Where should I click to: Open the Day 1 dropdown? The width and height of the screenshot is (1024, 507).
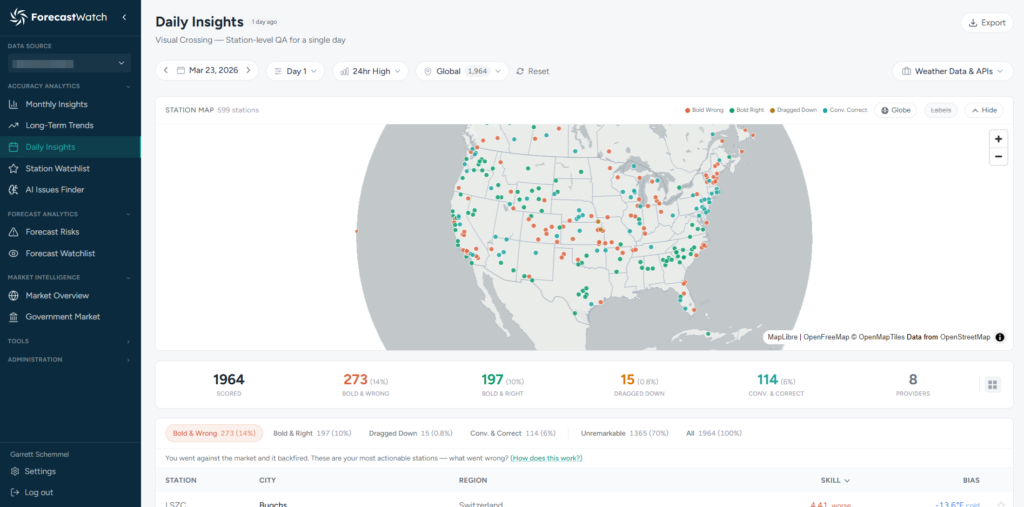pyautogui.click(x=300, y=71)
